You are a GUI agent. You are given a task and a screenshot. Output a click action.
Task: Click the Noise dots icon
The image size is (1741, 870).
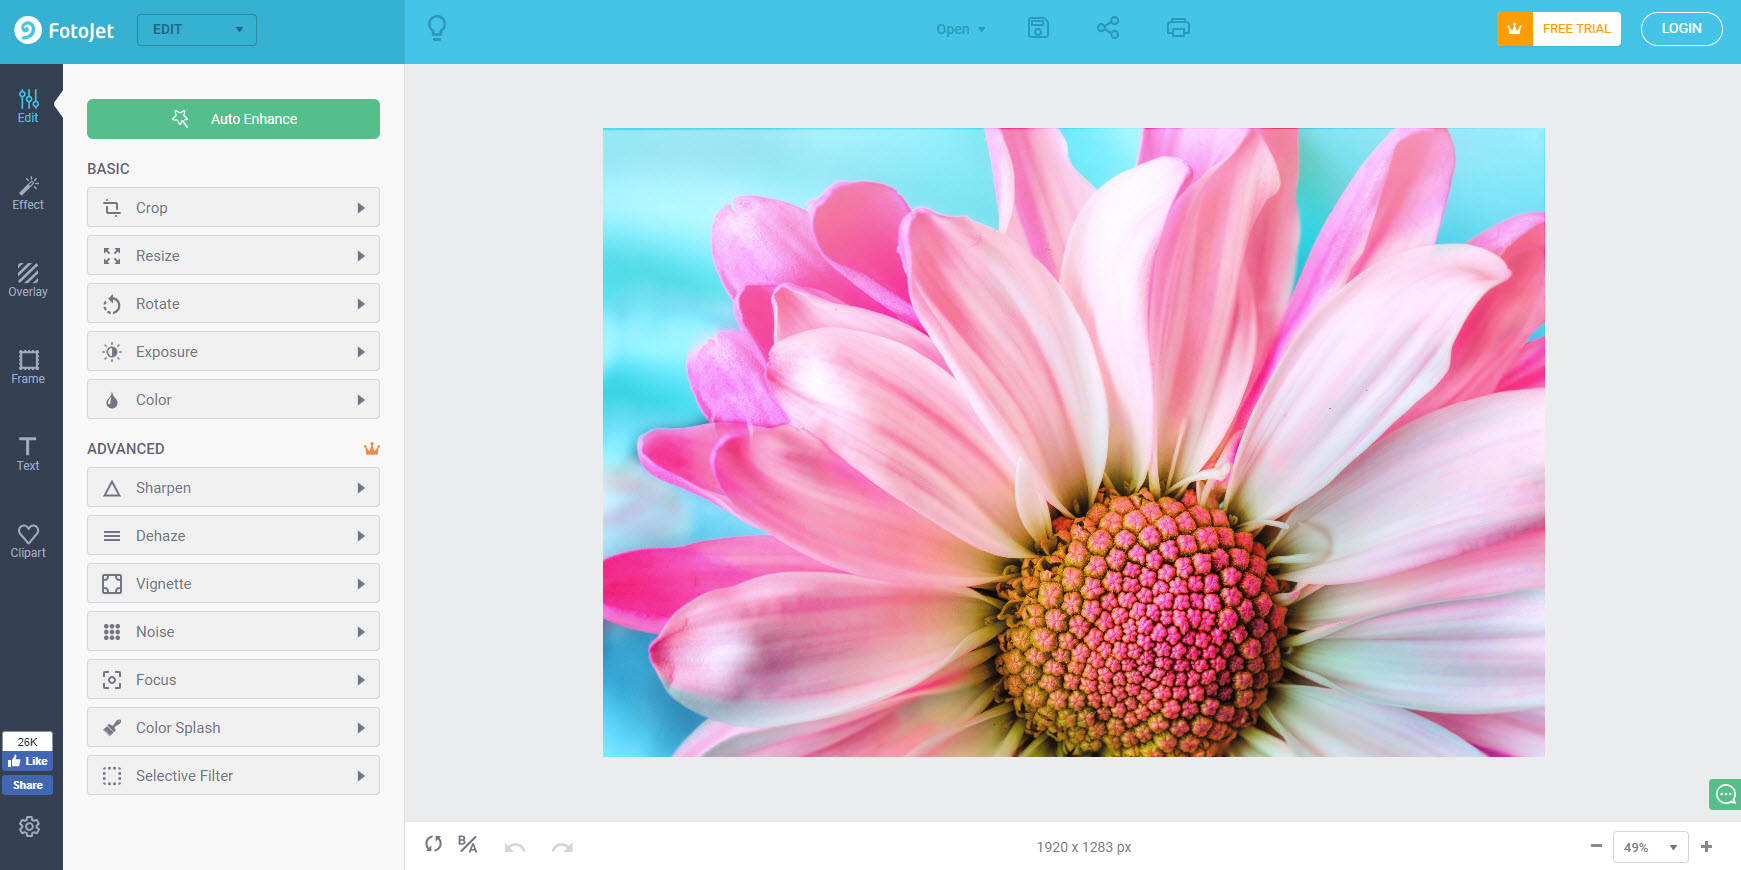112,632
